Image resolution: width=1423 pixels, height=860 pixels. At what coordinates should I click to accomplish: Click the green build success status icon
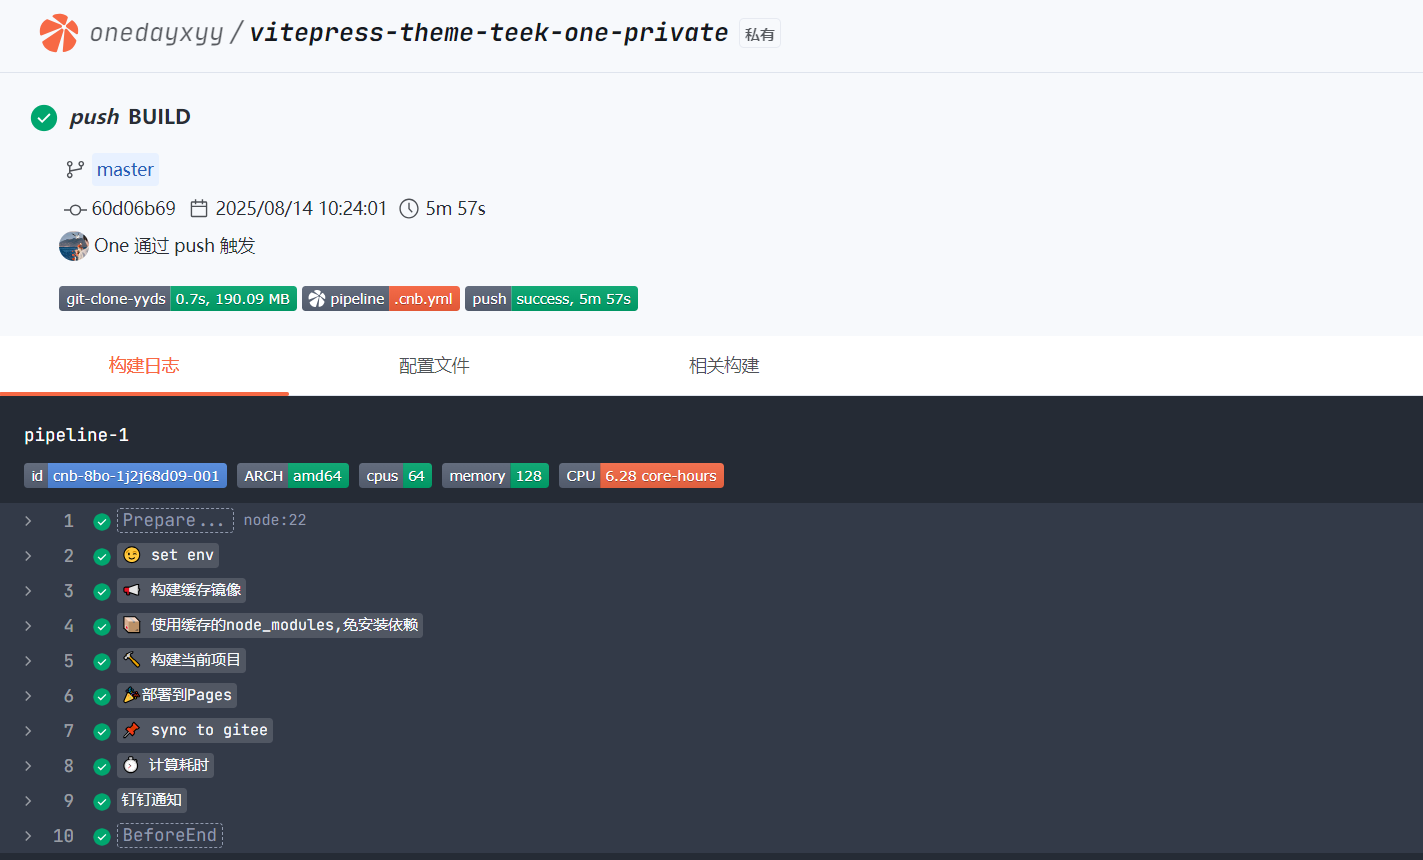pyautogui.click(x=44, y=117)
